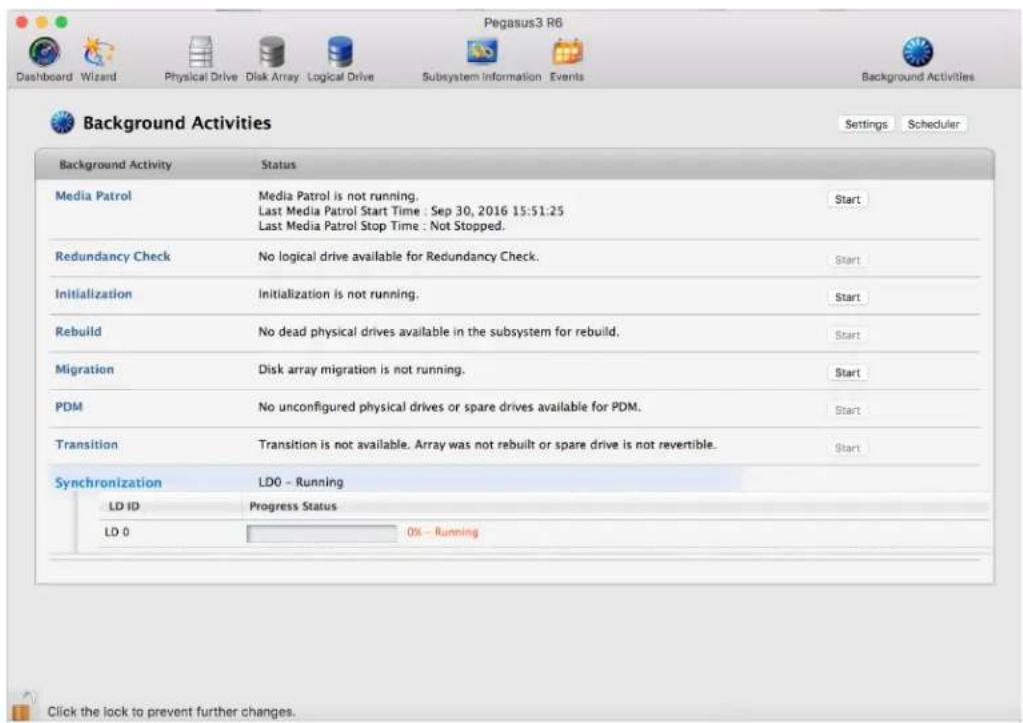Click 'Media Patrol is not running.' text
1023x723 pixels.
pyautogui.click(x=338, y=196)
